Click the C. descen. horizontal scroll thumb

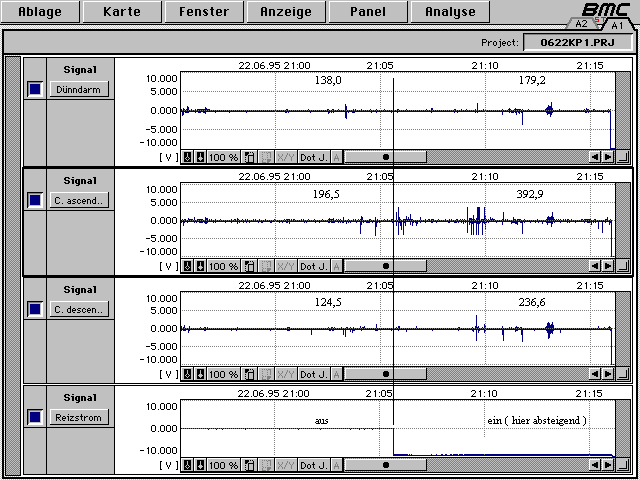click(386, 375)
